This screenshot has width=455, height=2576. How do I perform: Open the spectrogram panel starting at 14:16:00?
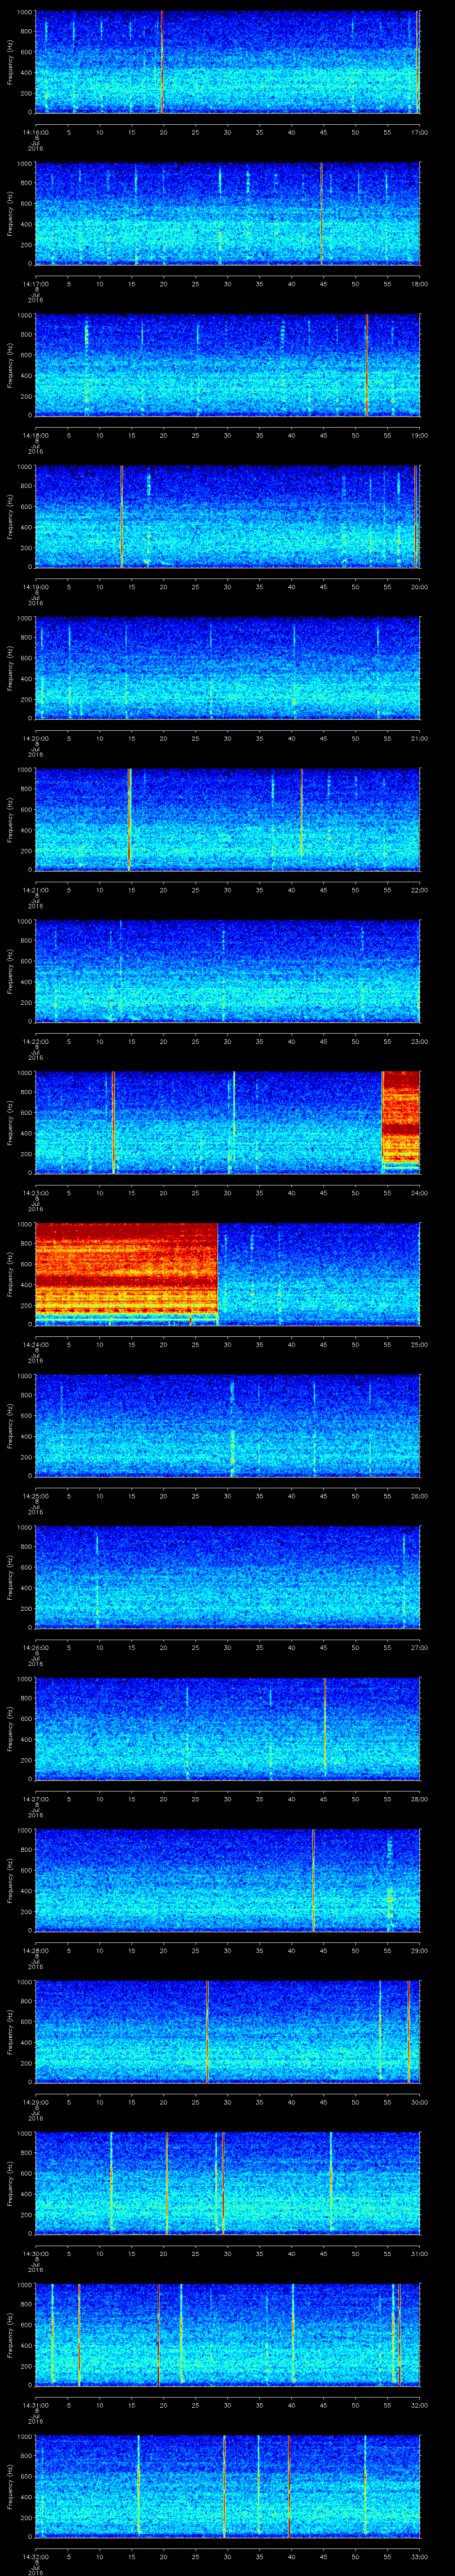(228, 62)
